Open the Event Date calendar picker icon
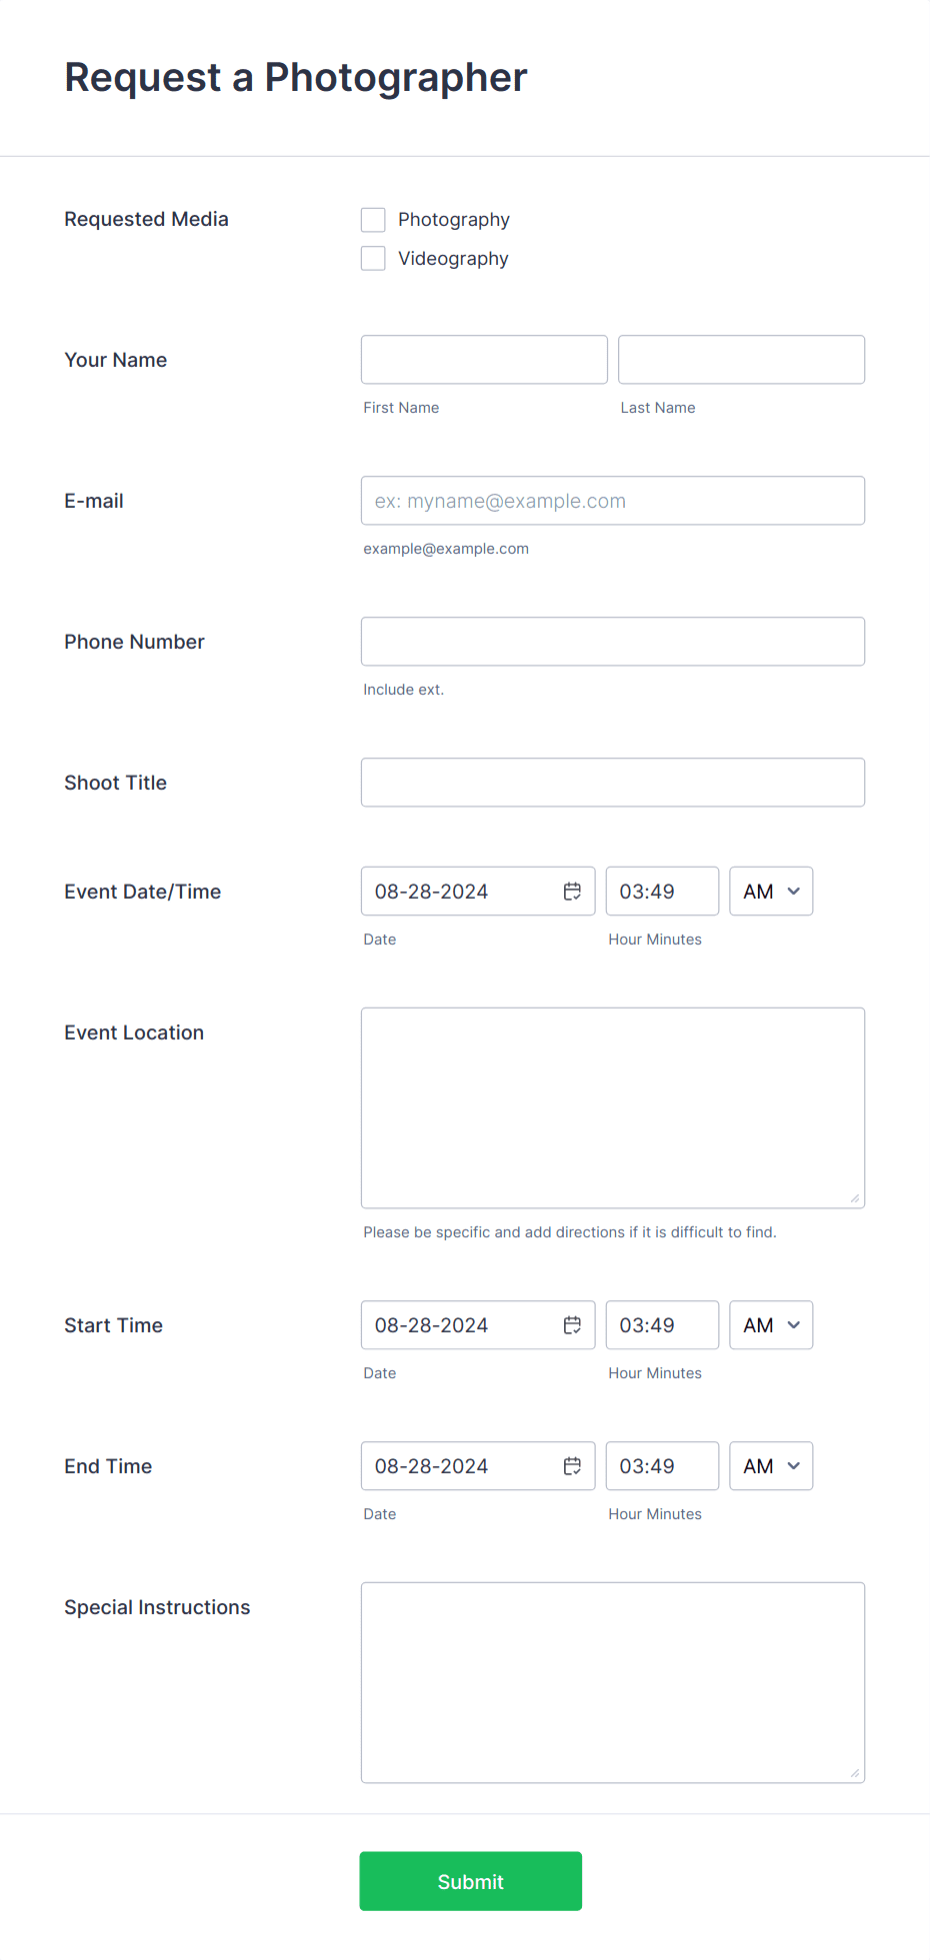This screenshot has width=930, height=1960. point(572,891)
